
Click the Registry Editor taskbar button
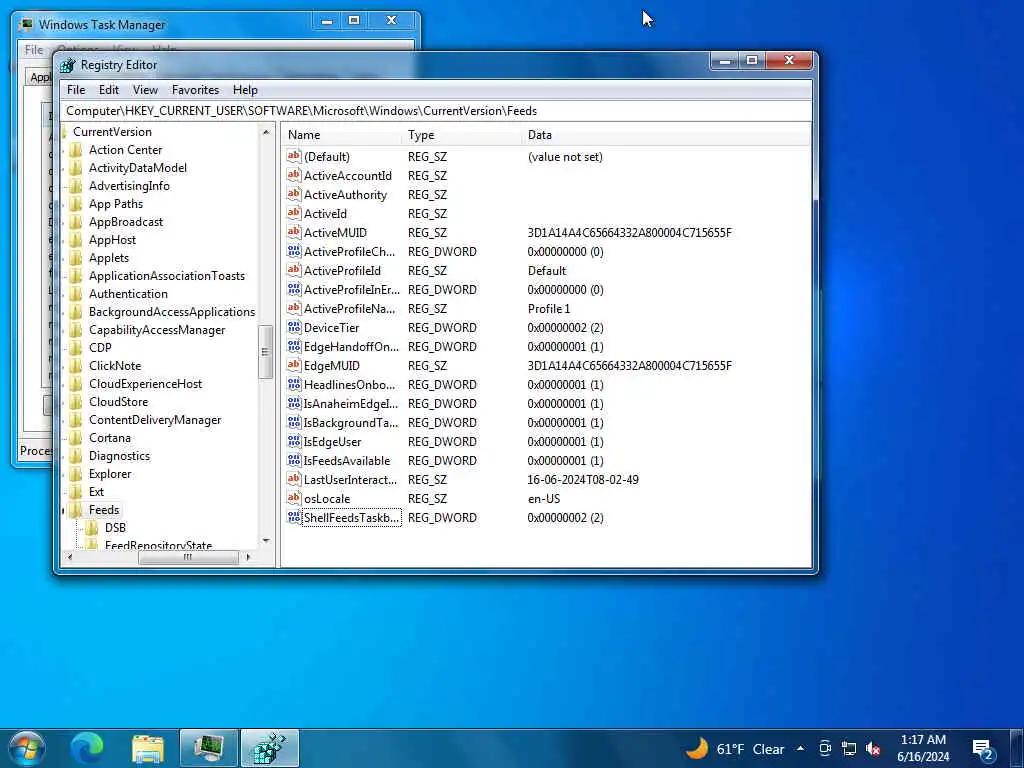pyautogui.click(x=270, y=748)
